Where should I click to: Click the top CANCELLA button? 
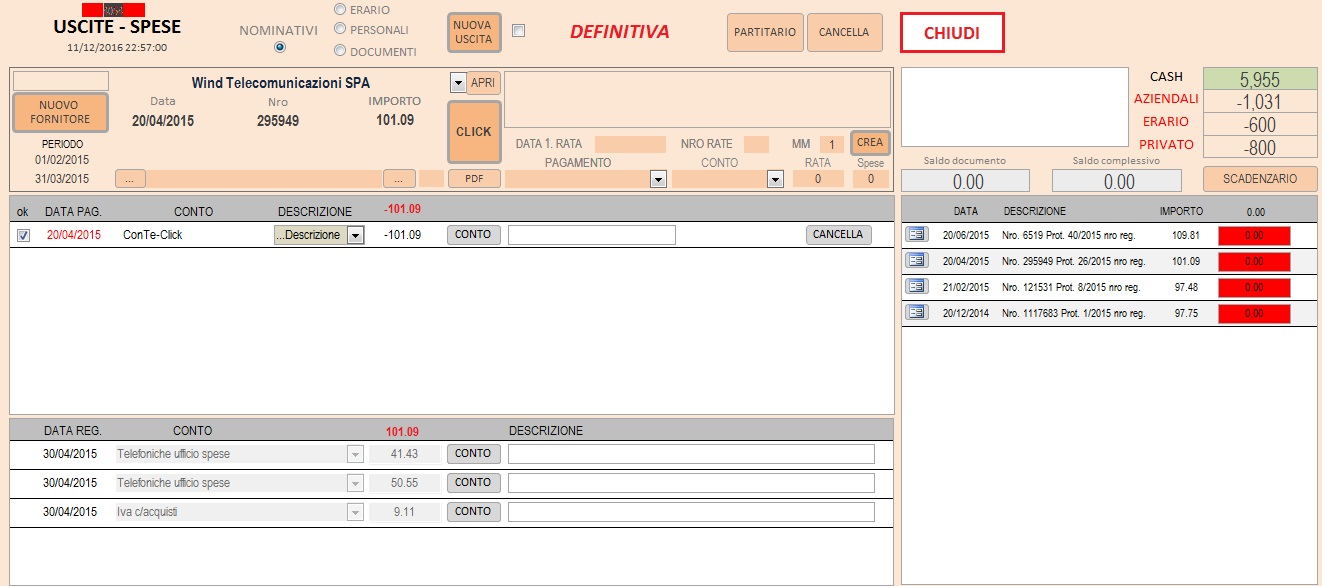tap(844, 32)
